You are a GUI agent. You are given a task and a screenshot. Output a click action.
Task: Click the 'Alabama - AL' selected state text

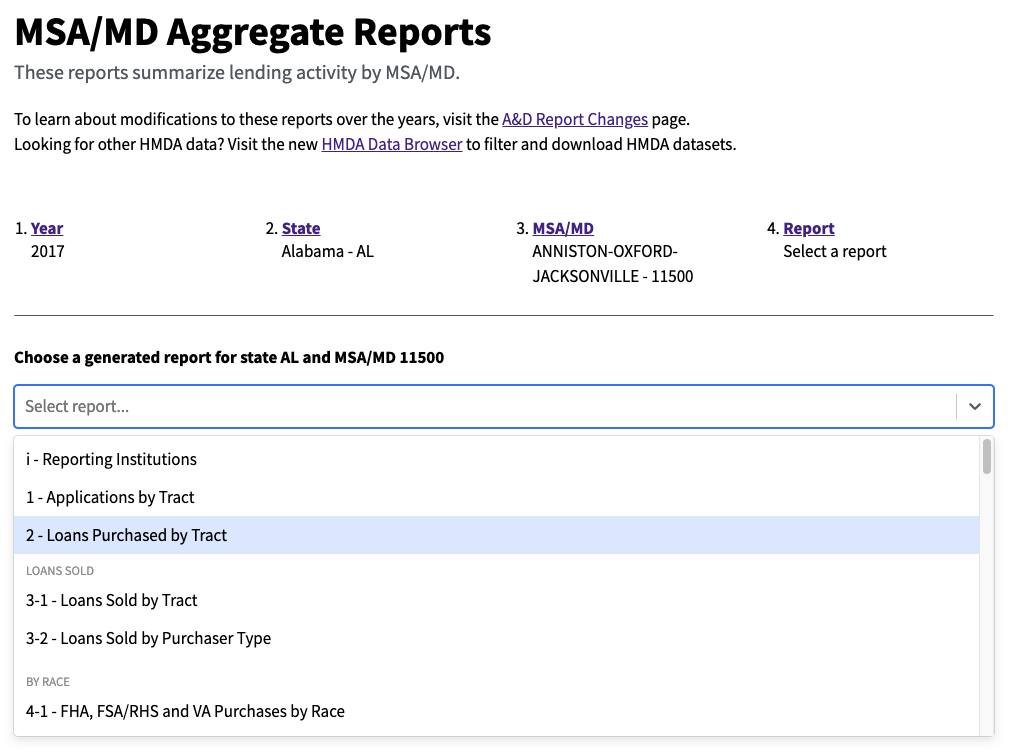click(x=327, y=251)
